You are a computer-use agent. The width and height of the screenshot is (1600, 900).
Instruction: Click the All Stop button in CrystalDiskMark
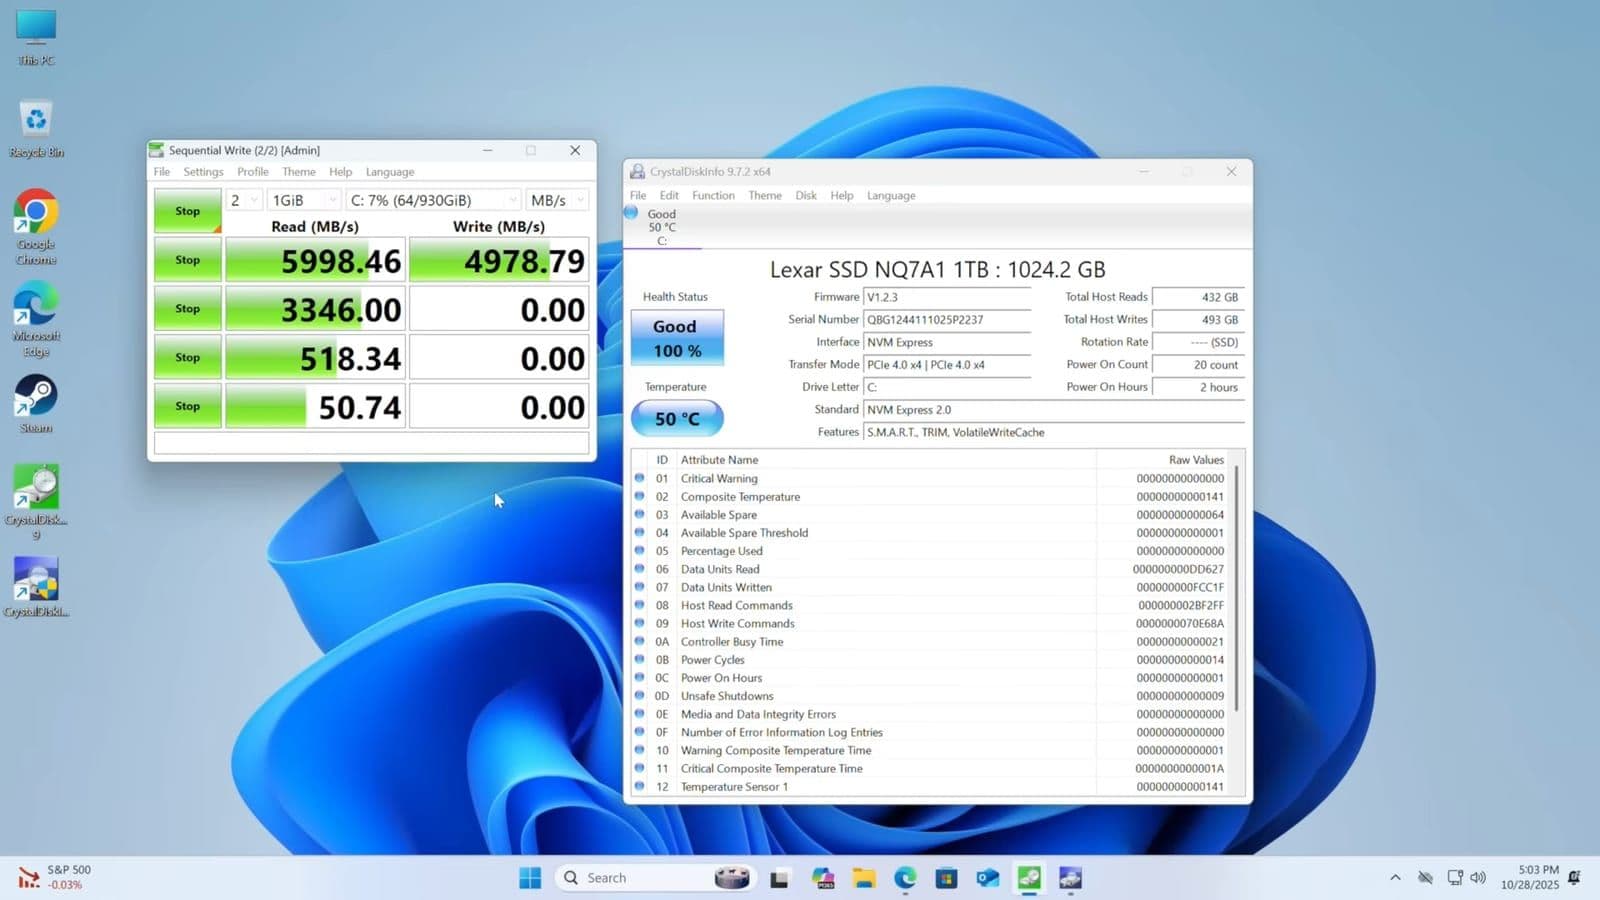187,211
